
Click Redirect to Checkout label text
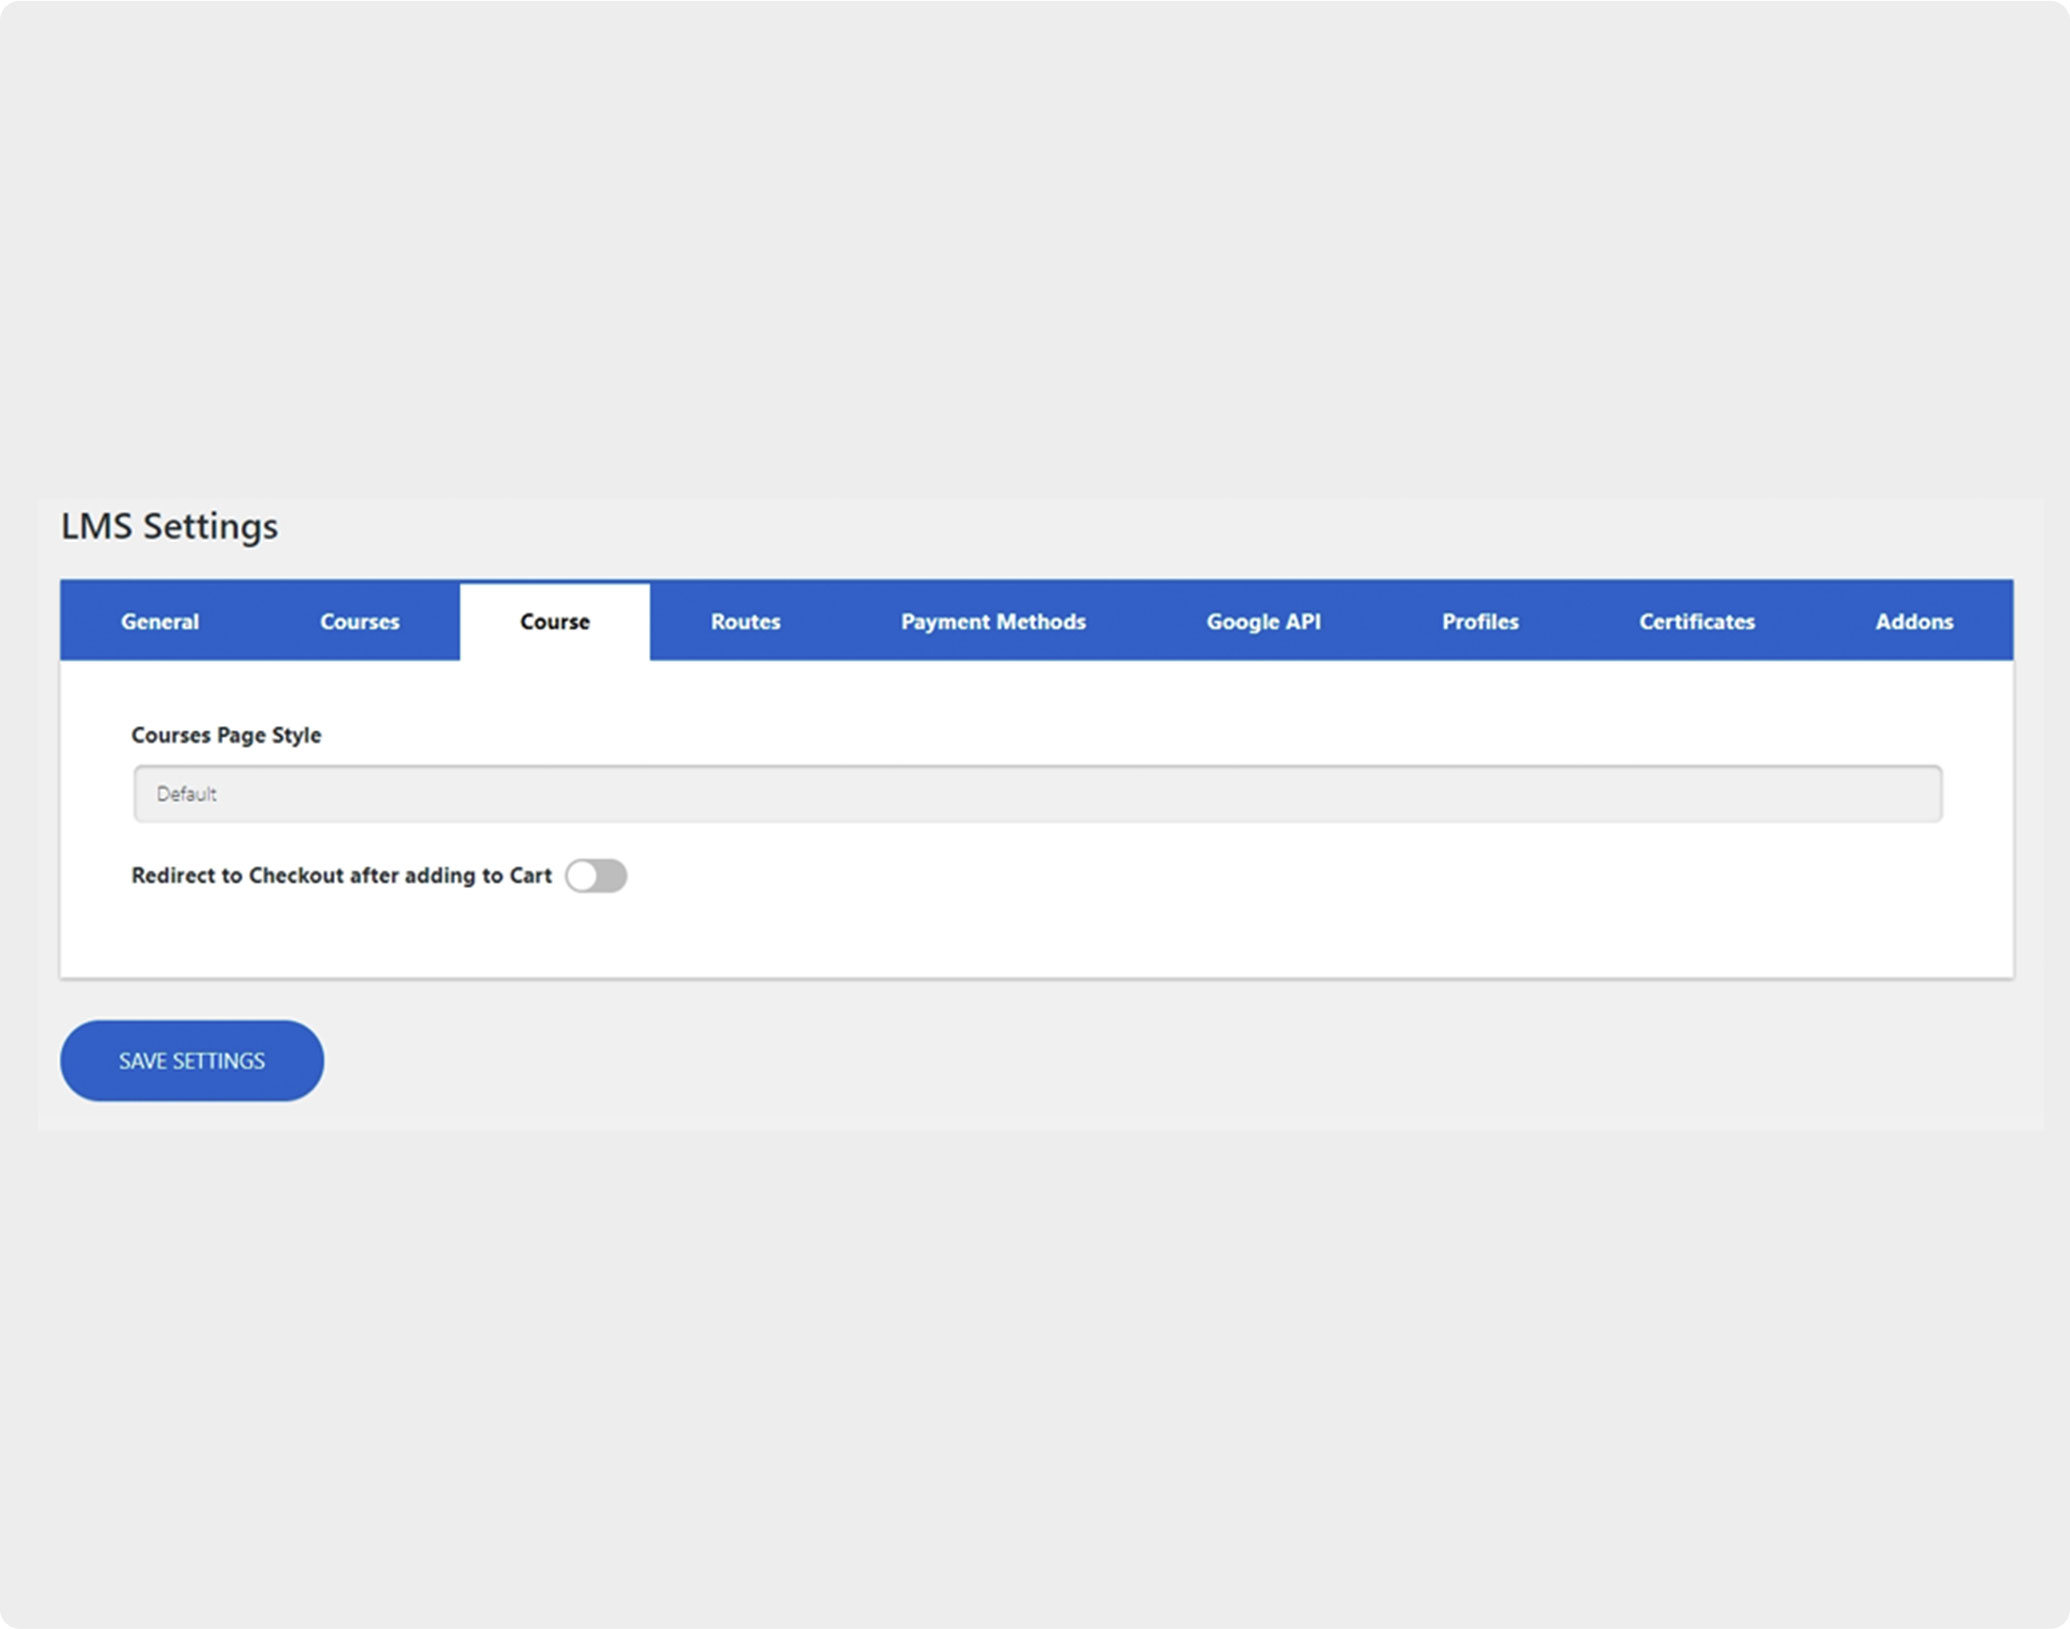(341, 876)
